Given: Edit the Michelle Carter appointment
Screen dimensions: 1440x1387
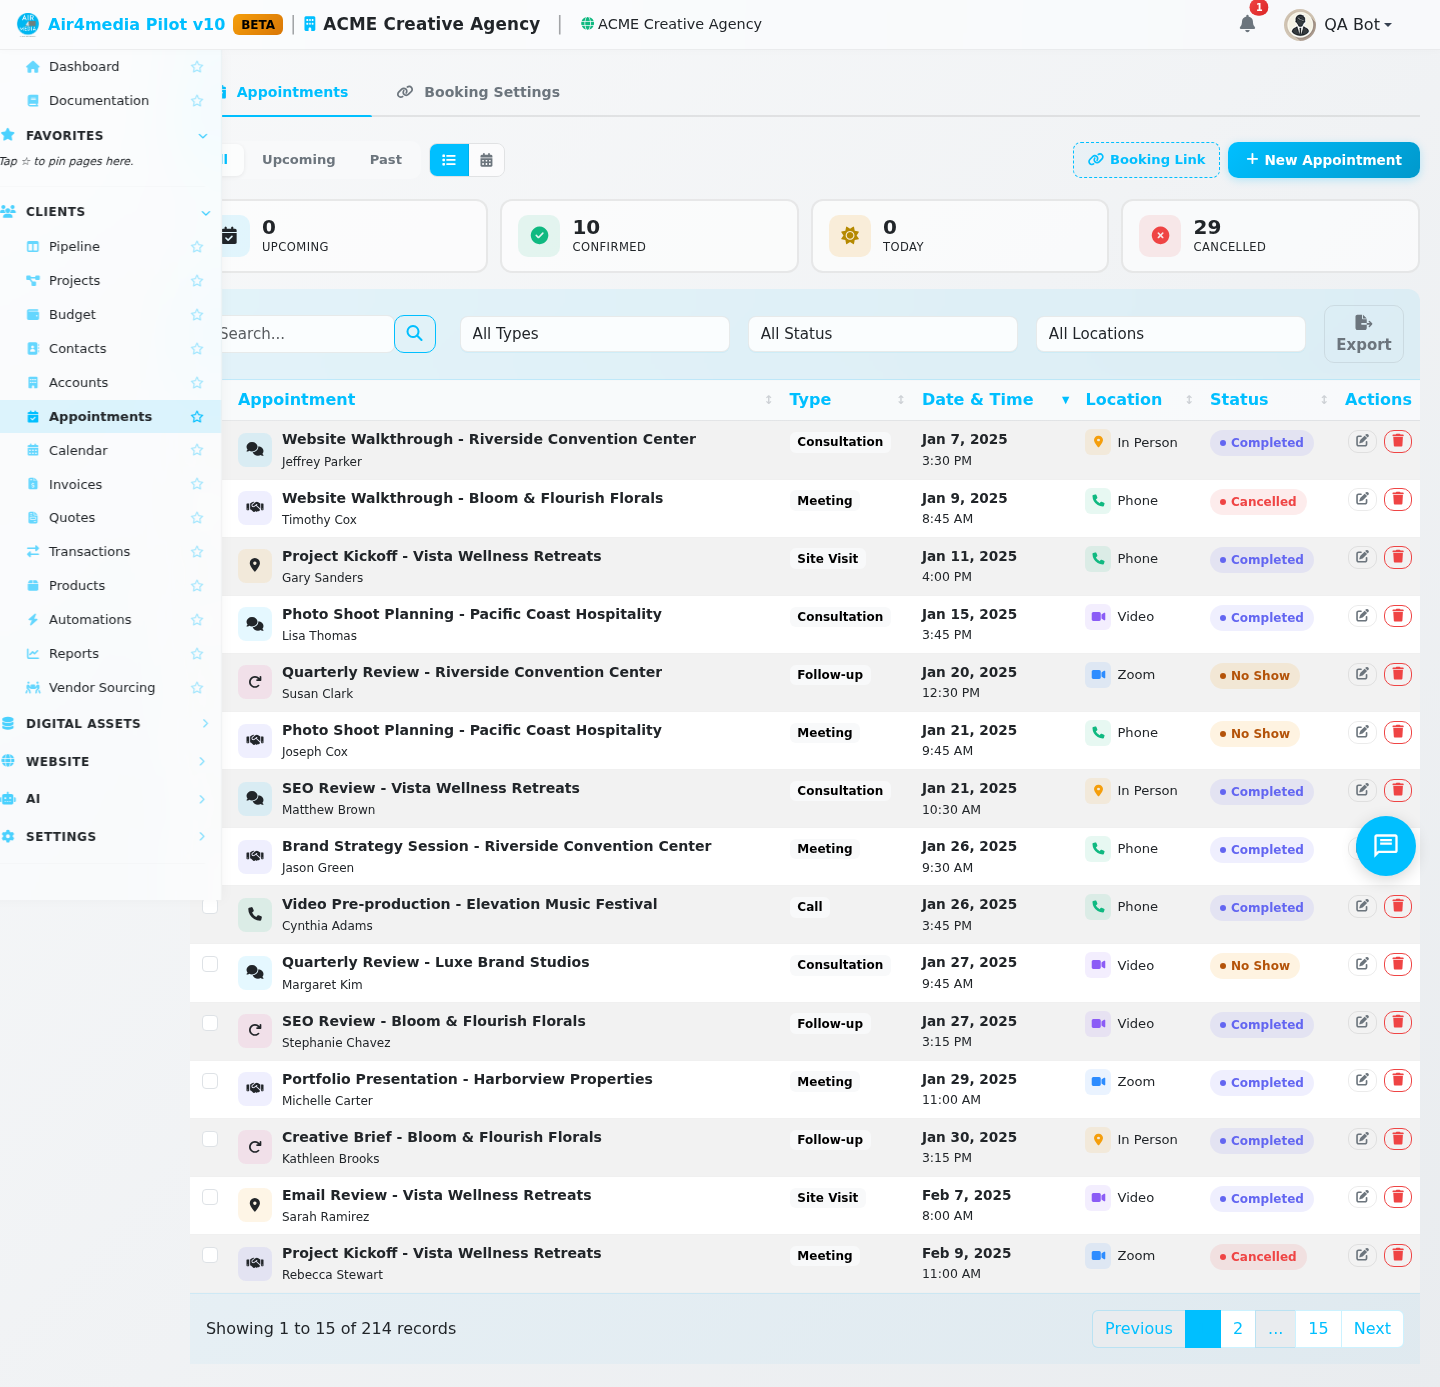Looking at the screenshot, I should (1362, 1080).
